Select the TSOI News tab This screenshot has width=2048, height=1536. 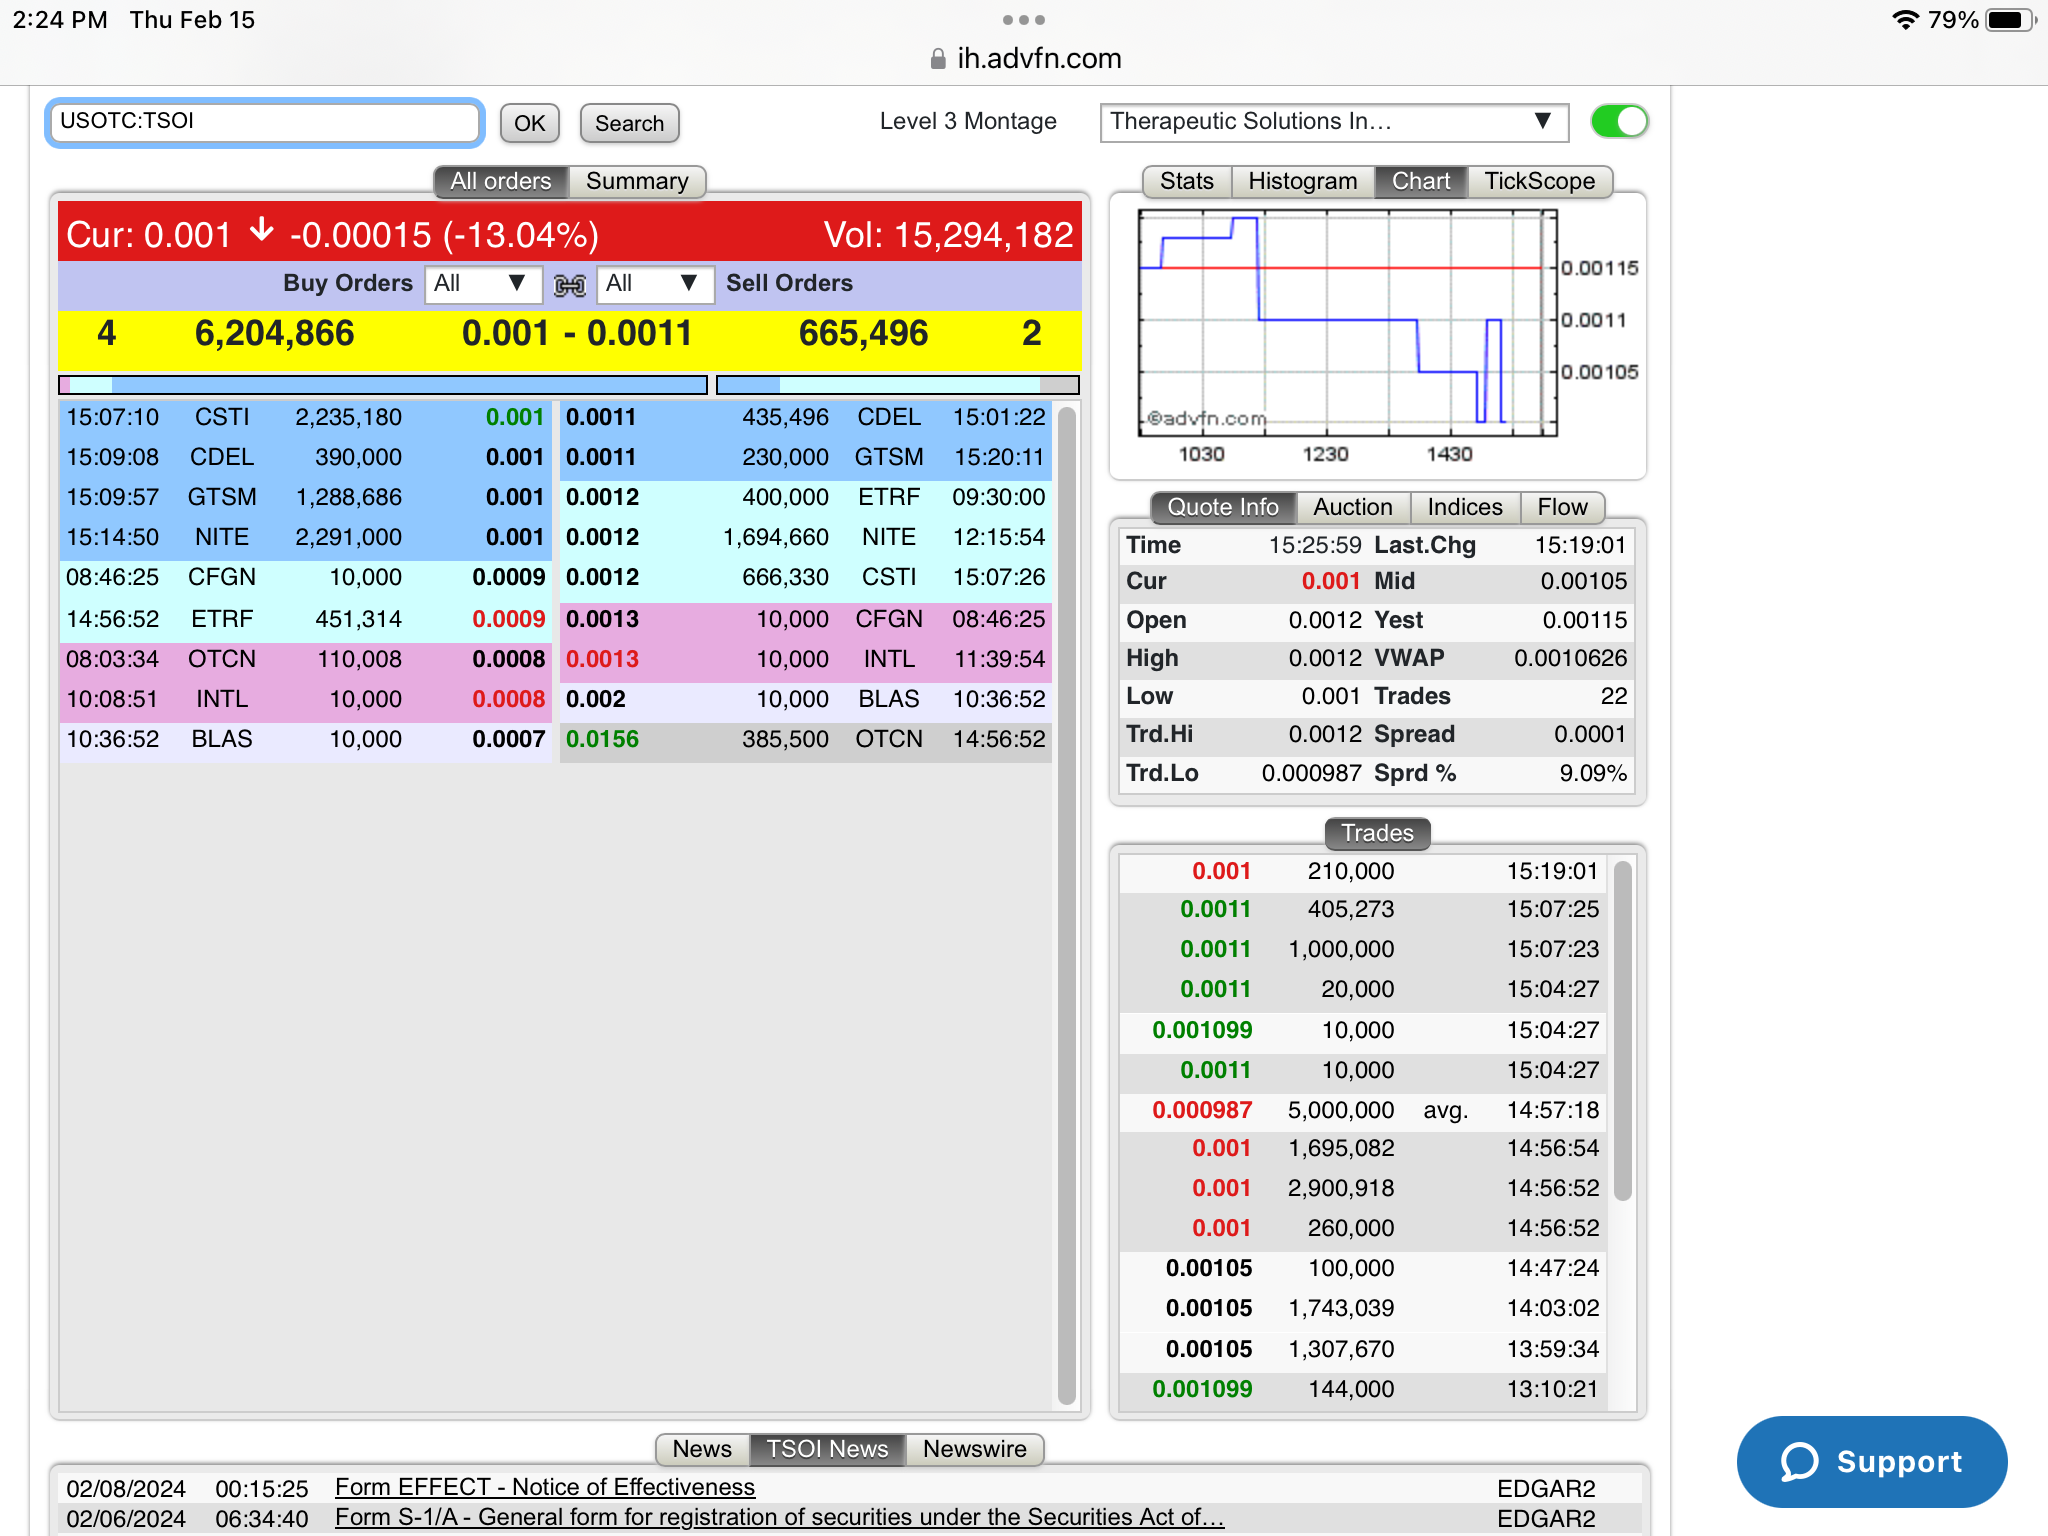[827, 1449]
